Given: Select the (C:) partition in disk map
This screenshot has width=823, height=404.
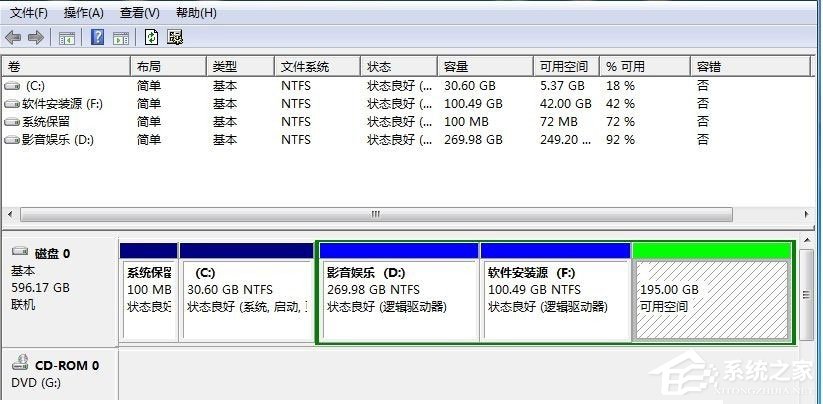Looking at the screenshot, I should click(x=246, y=290).
